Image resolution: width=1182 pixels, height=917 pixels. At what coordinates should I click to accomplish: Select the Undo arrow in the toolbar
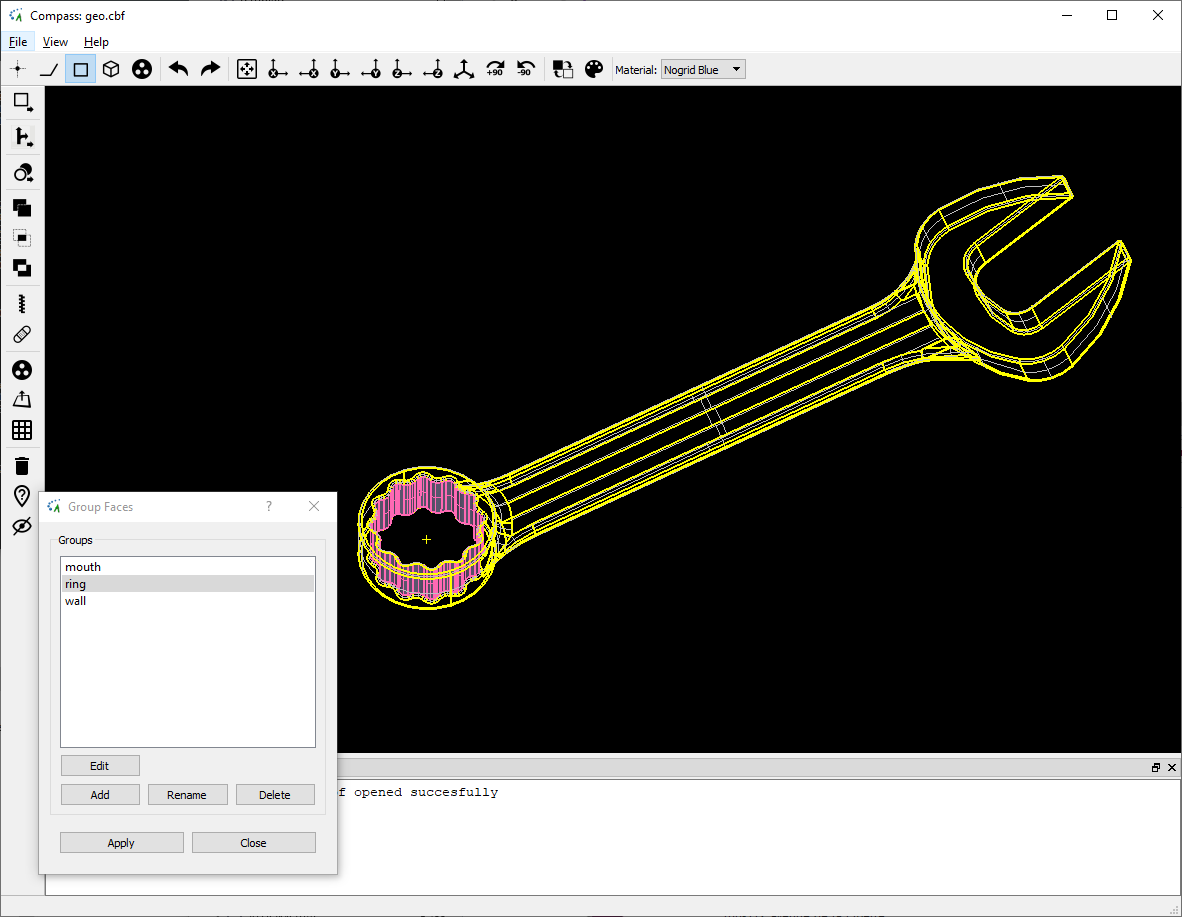pos(178,68)
